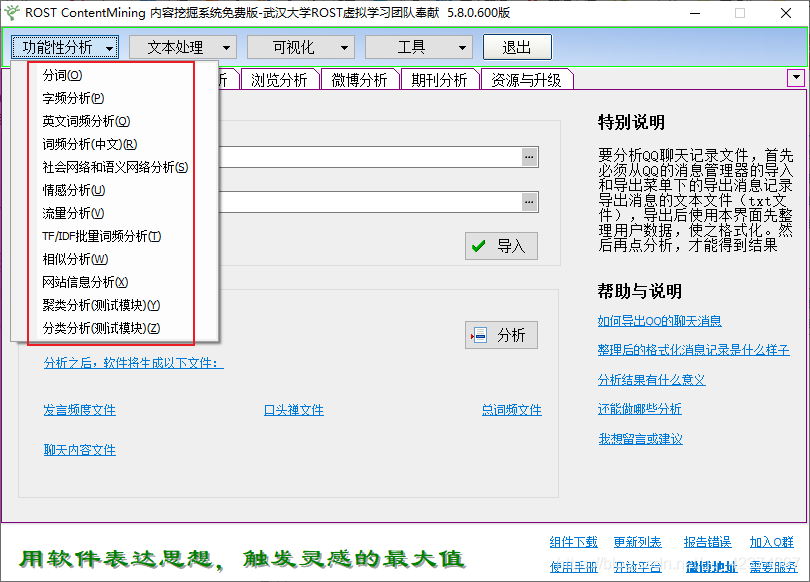
Task: Open the 总词频文件 link
Action: [x=511, y=410]
